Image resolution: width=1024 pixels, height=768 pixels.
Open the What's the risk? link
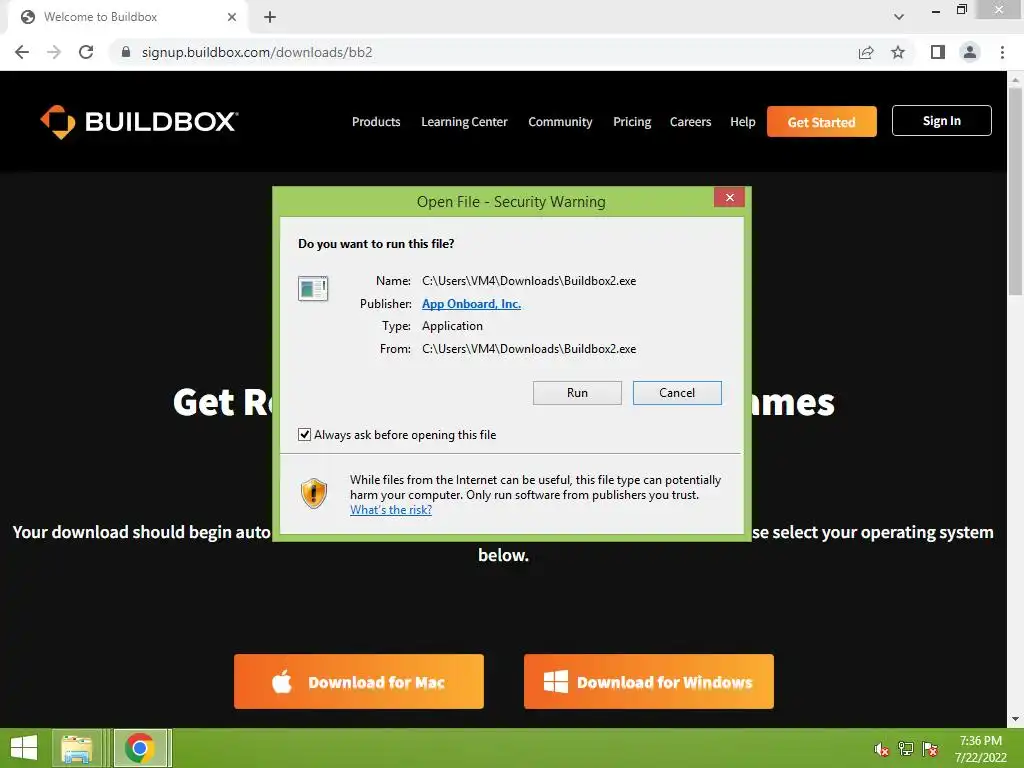[x=391, y=510]
